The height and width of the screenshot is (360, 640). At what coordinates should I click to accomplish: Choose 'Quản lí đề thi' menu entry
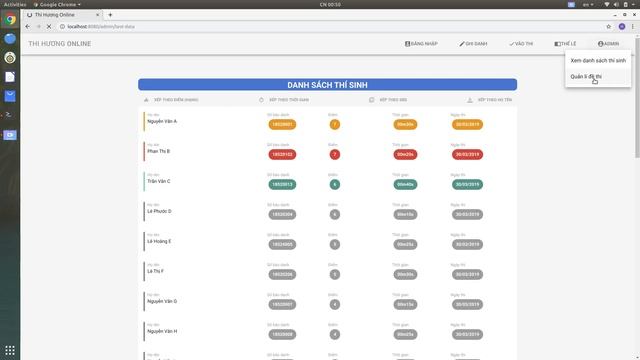pos(598,77)
